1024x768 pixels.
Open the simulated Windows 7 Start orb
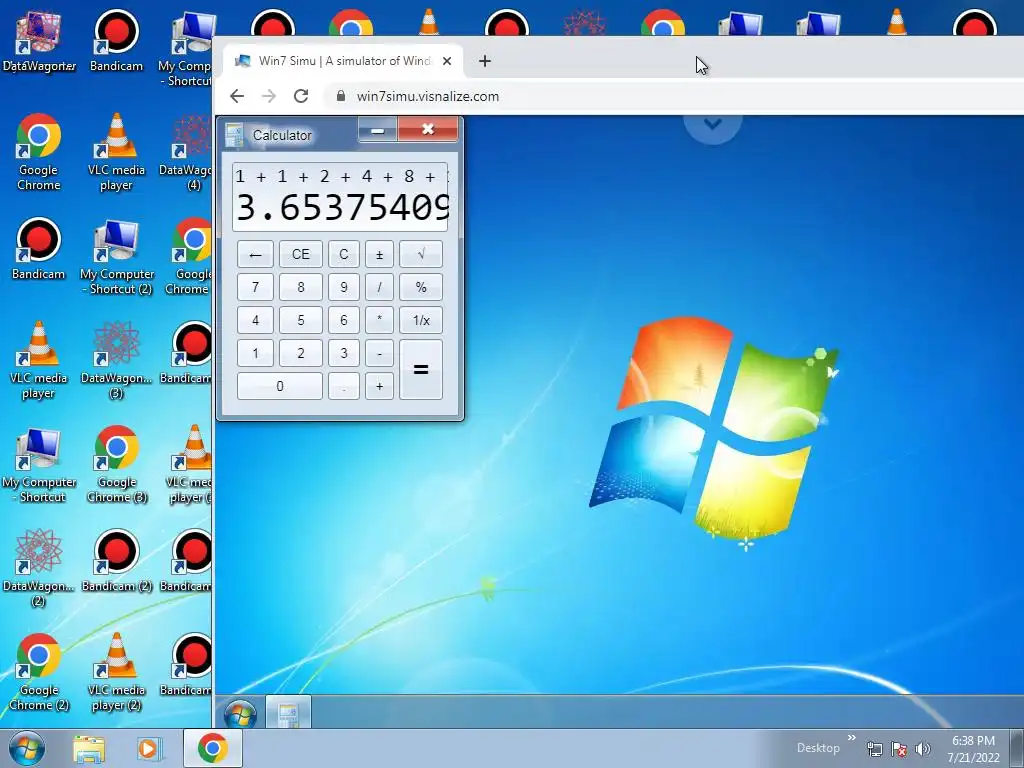coord(240,713)
